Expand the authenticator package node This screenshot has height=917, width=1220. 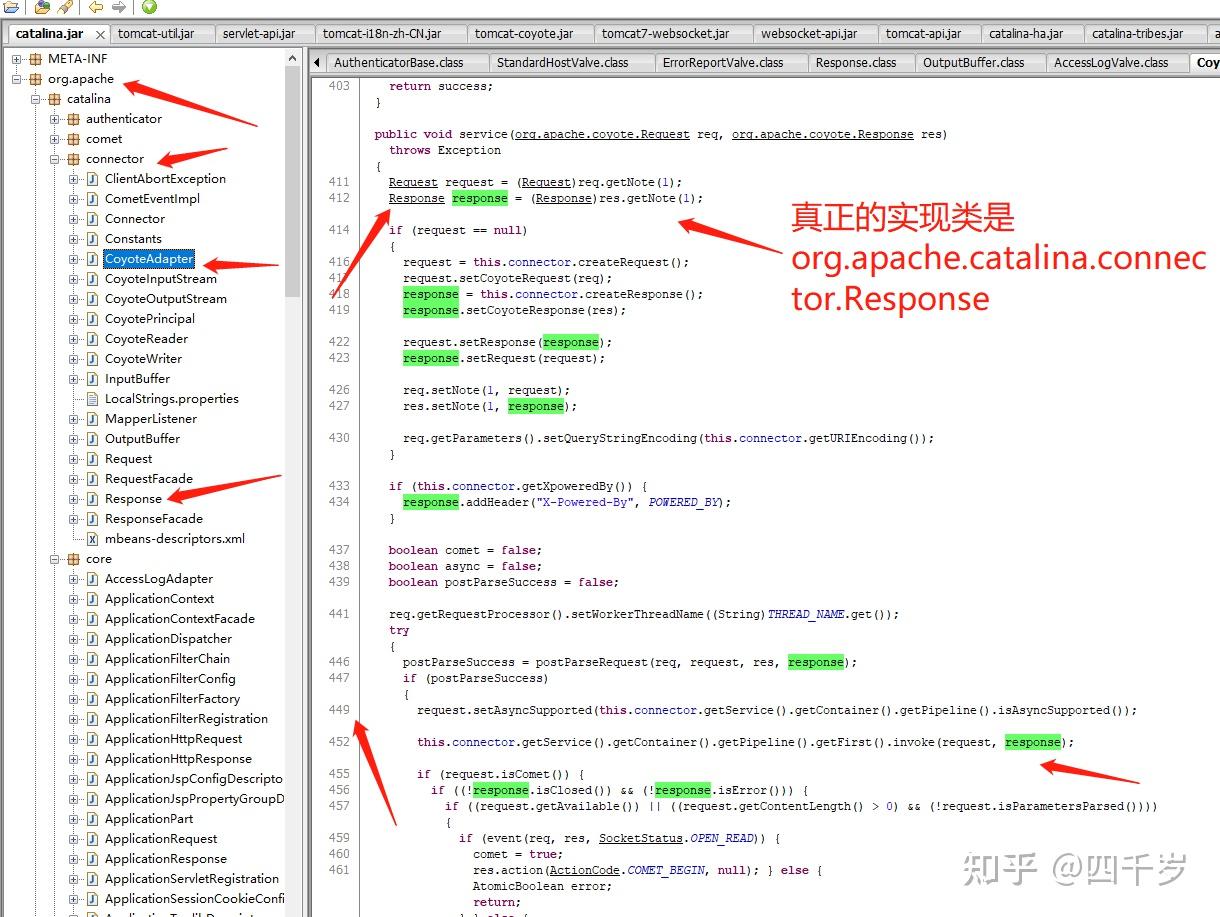click(55, 119)
